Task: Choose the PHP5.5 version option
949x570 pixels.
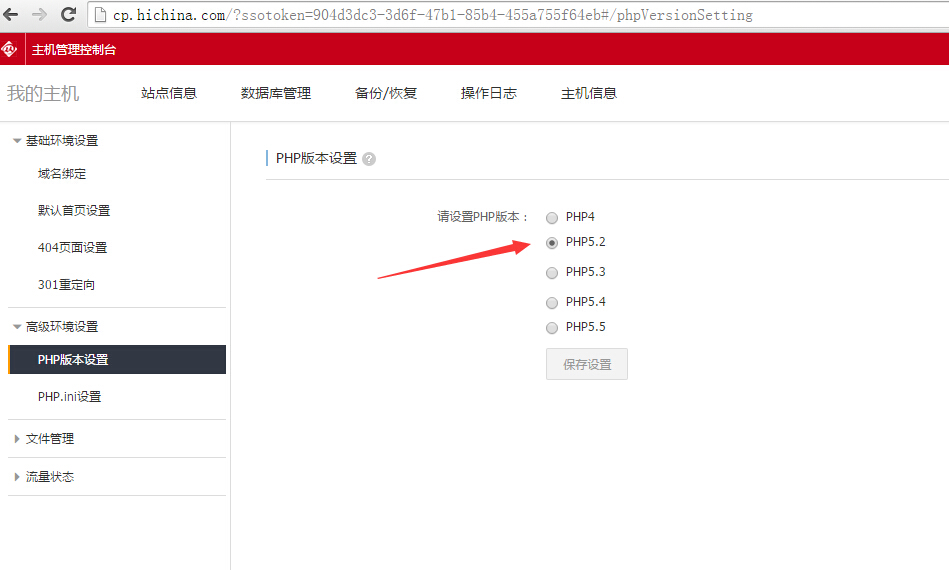Action: point(552,327)
